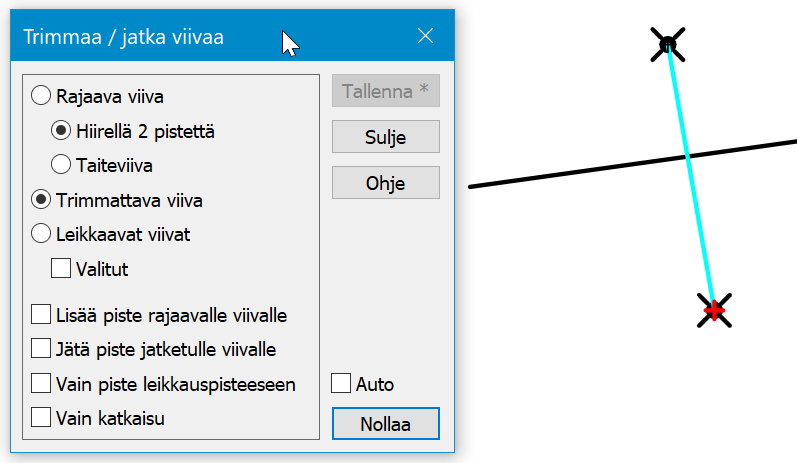Pick the Trimmattava viiva radio button
797x463 pixels.
pos(41,200)
